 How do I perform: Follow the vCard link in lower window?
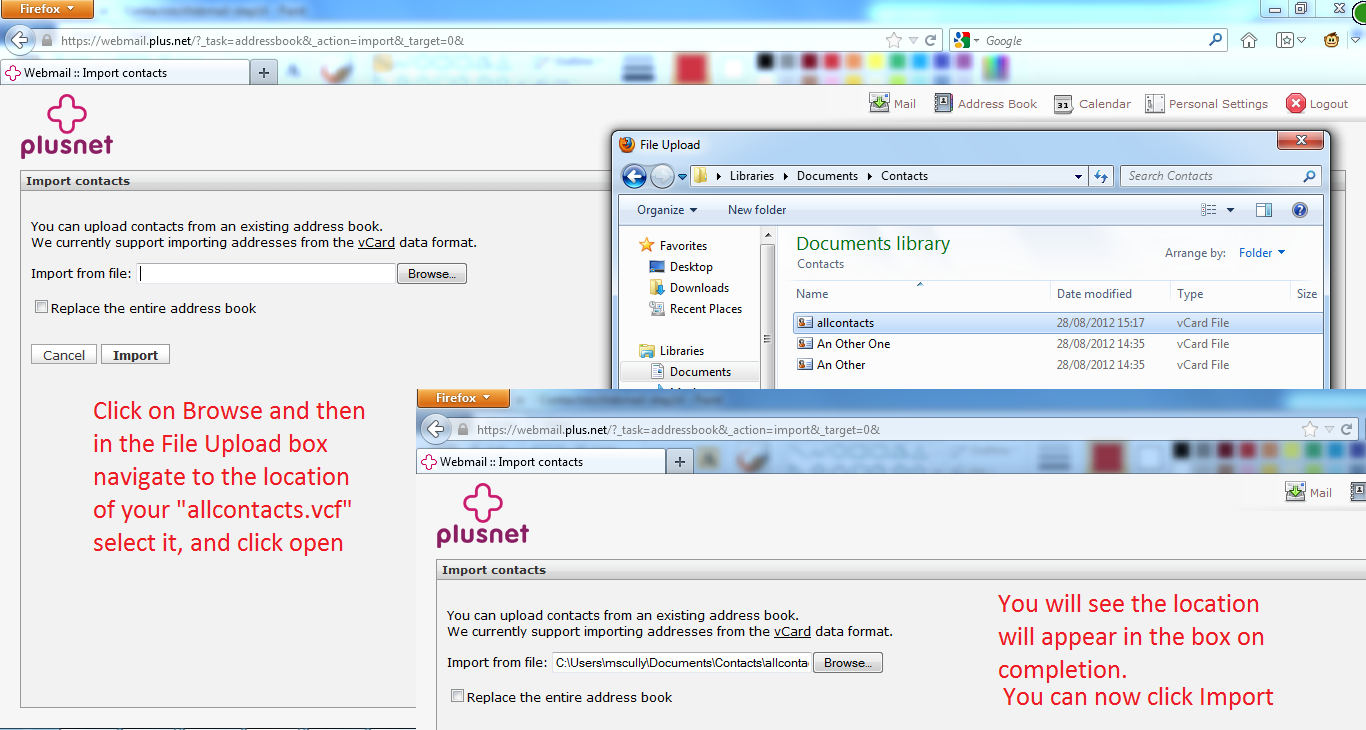point(793,631)
